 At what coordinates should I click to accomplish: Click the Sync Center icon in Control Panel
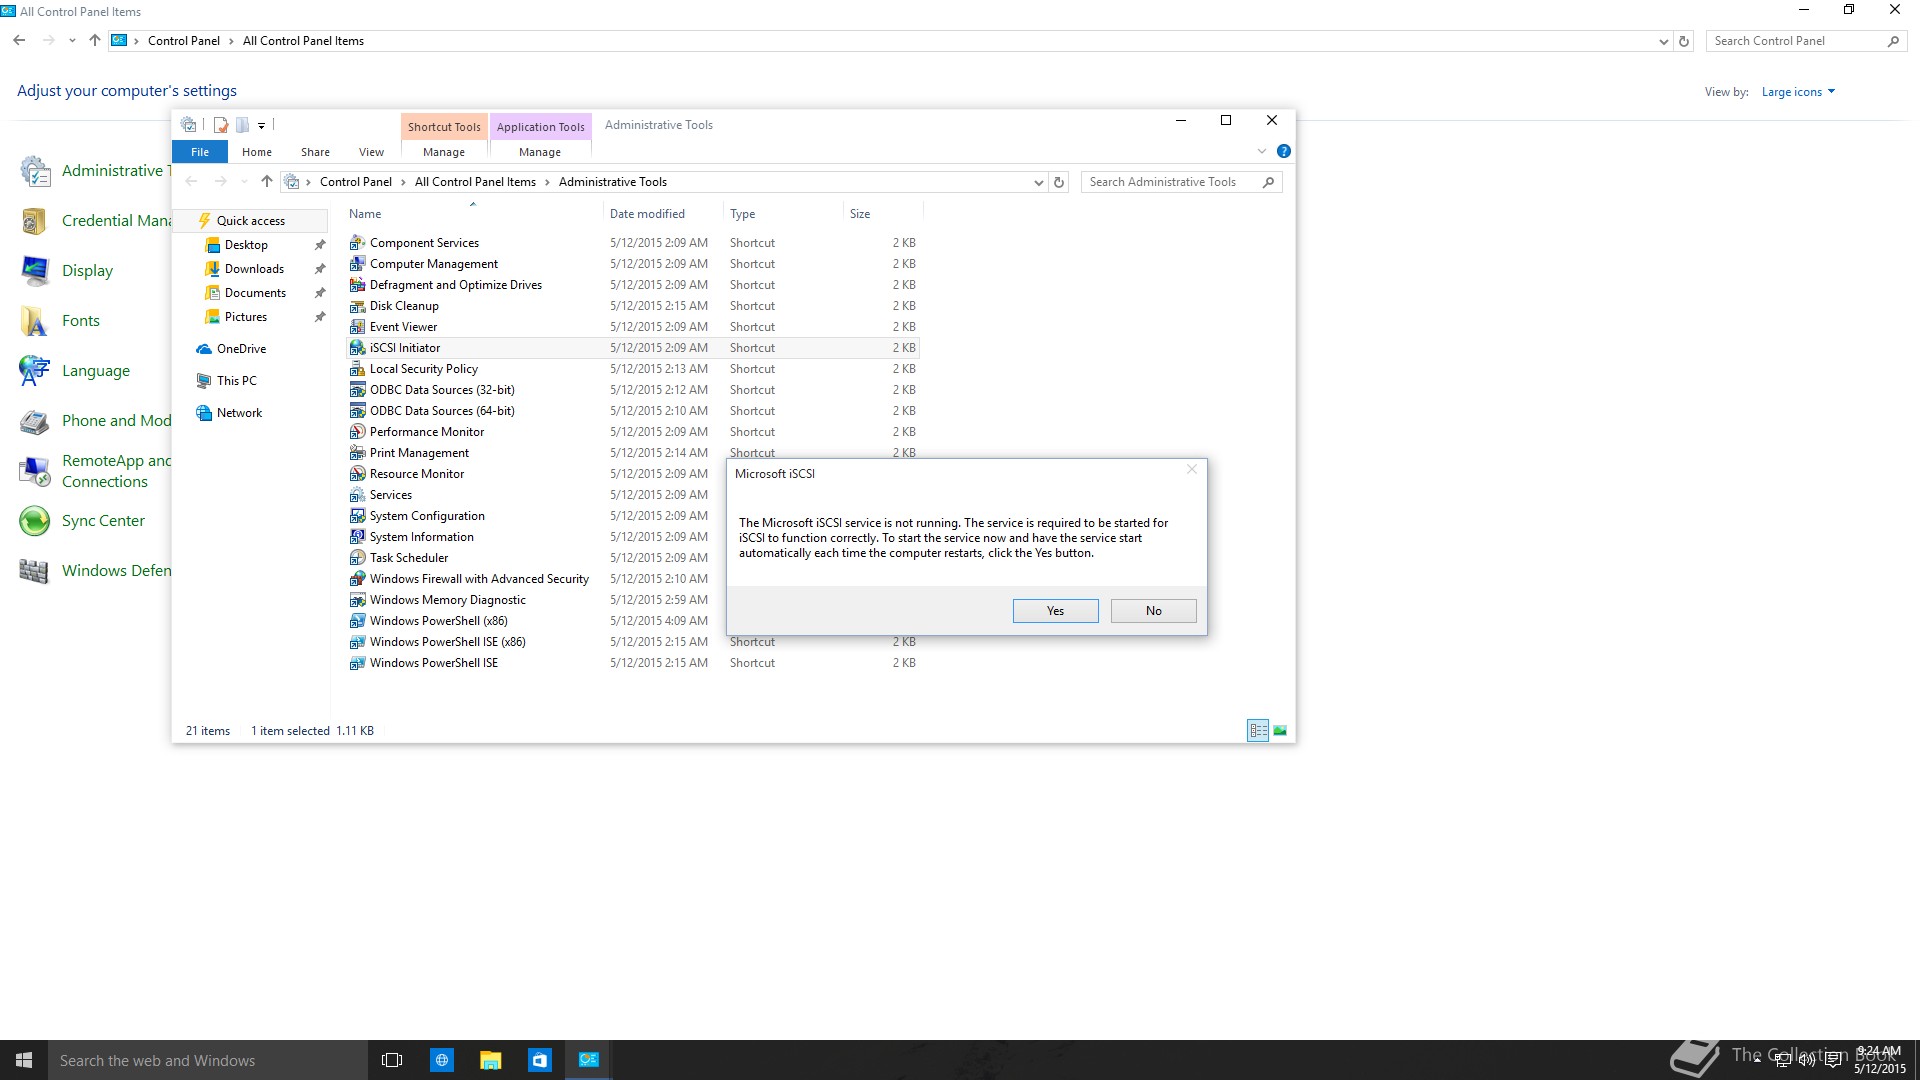click(x=35, y=521)
